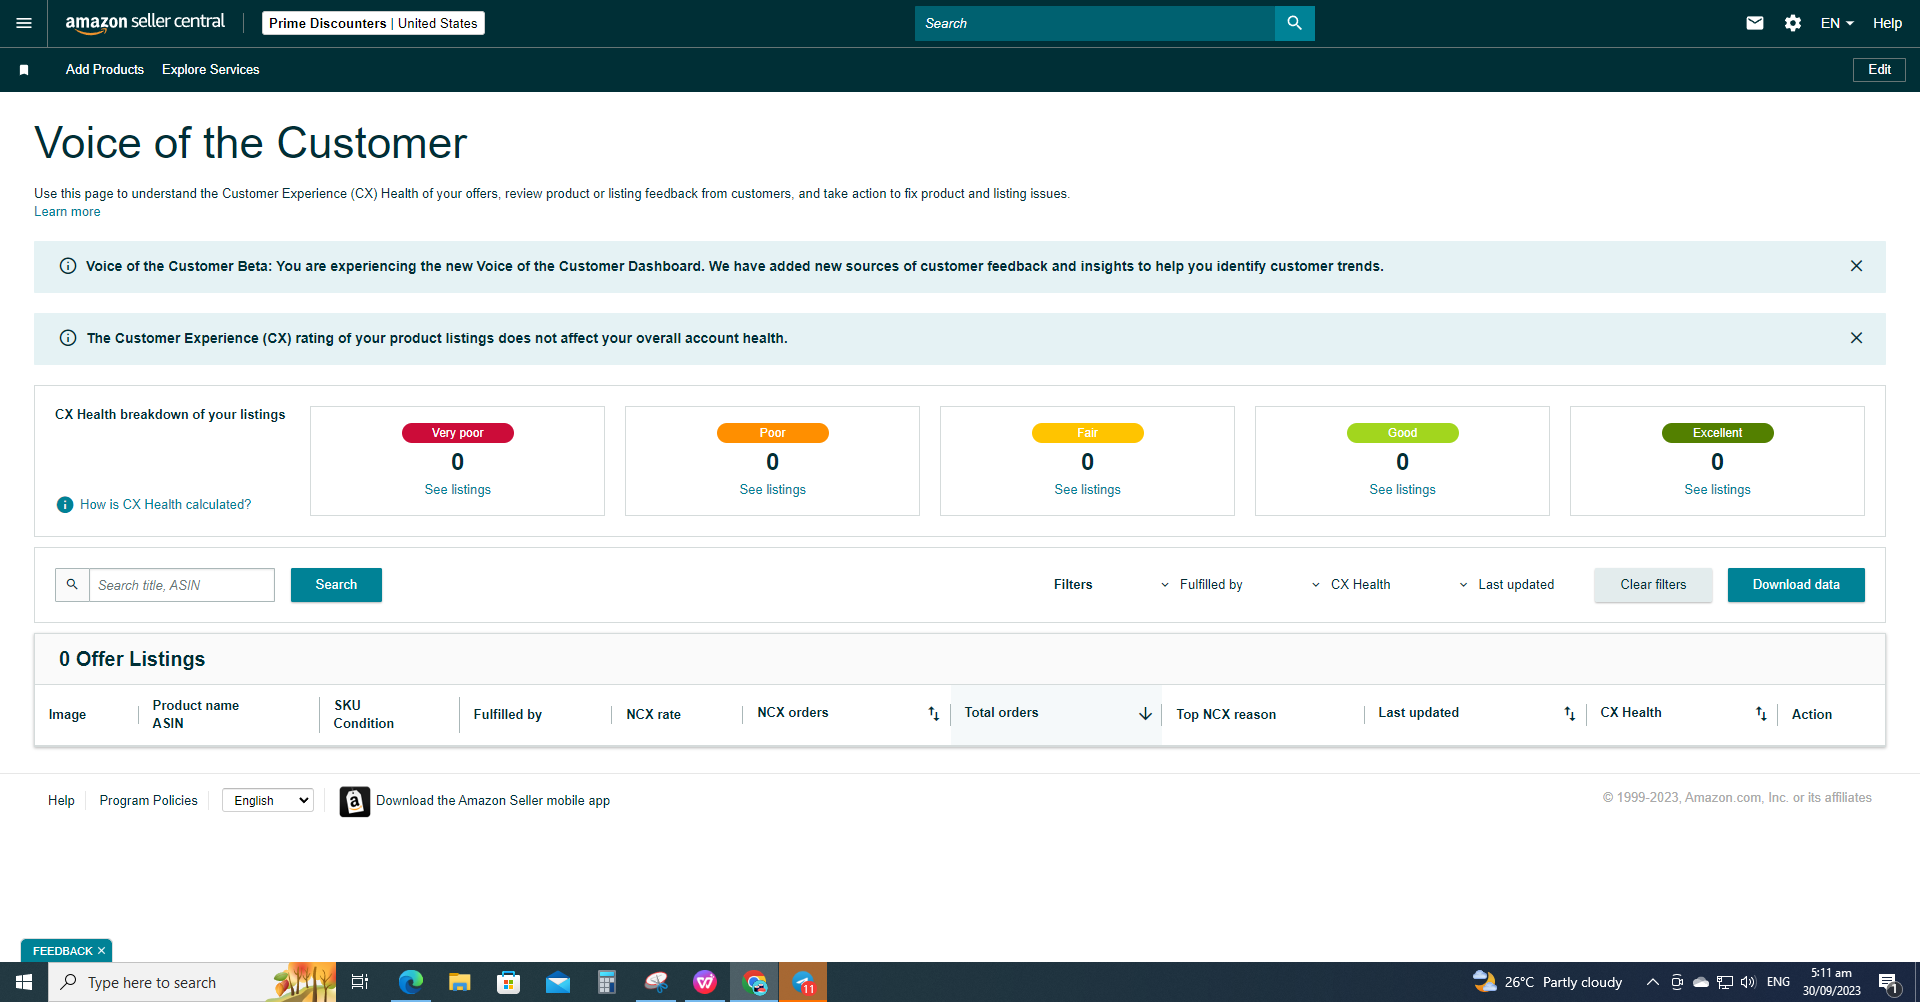Click the Learn more link
Screen dimensions: 1920x1002
pyautogui.click(x=67, y=212)
